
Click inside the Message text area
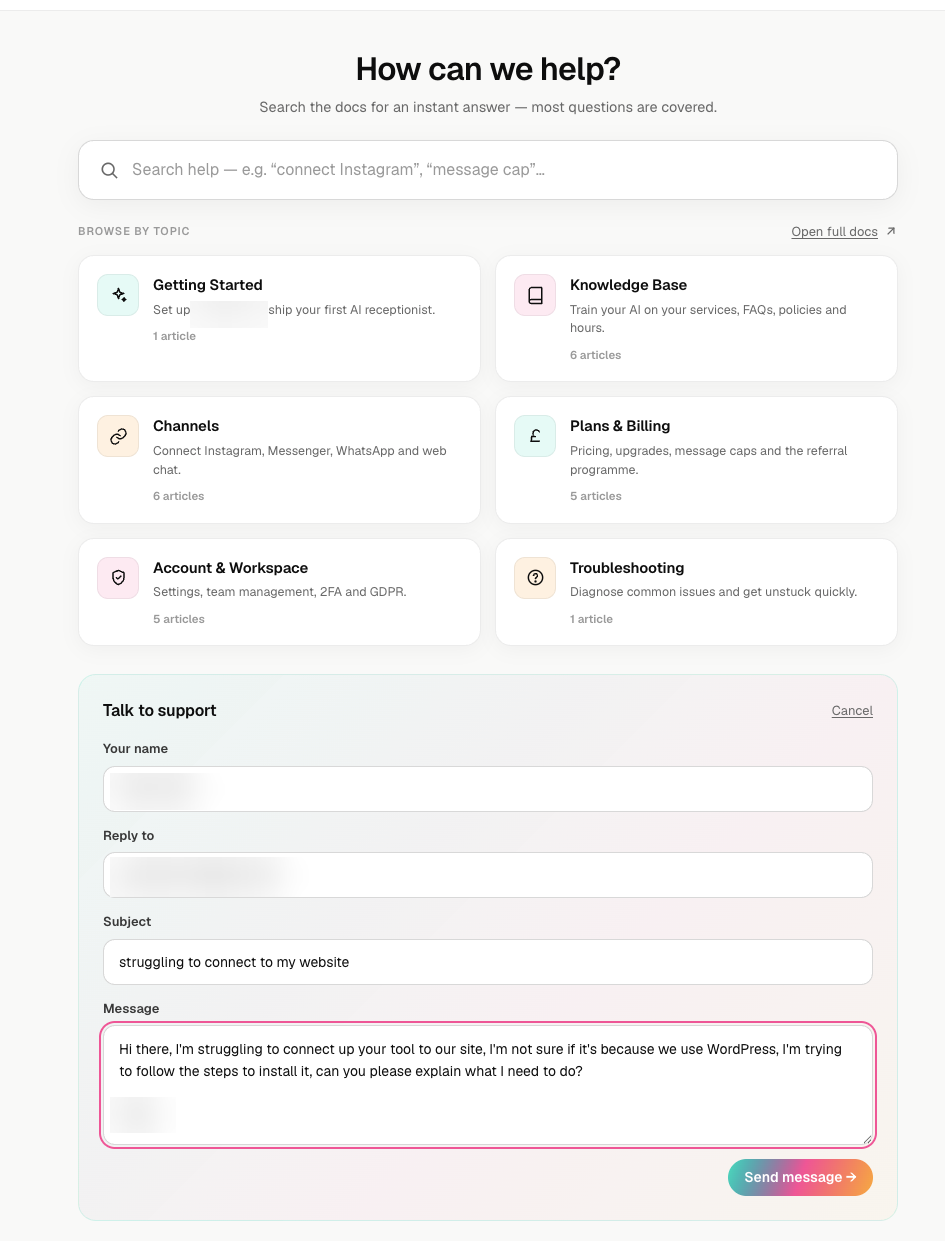click(488, 1085)
